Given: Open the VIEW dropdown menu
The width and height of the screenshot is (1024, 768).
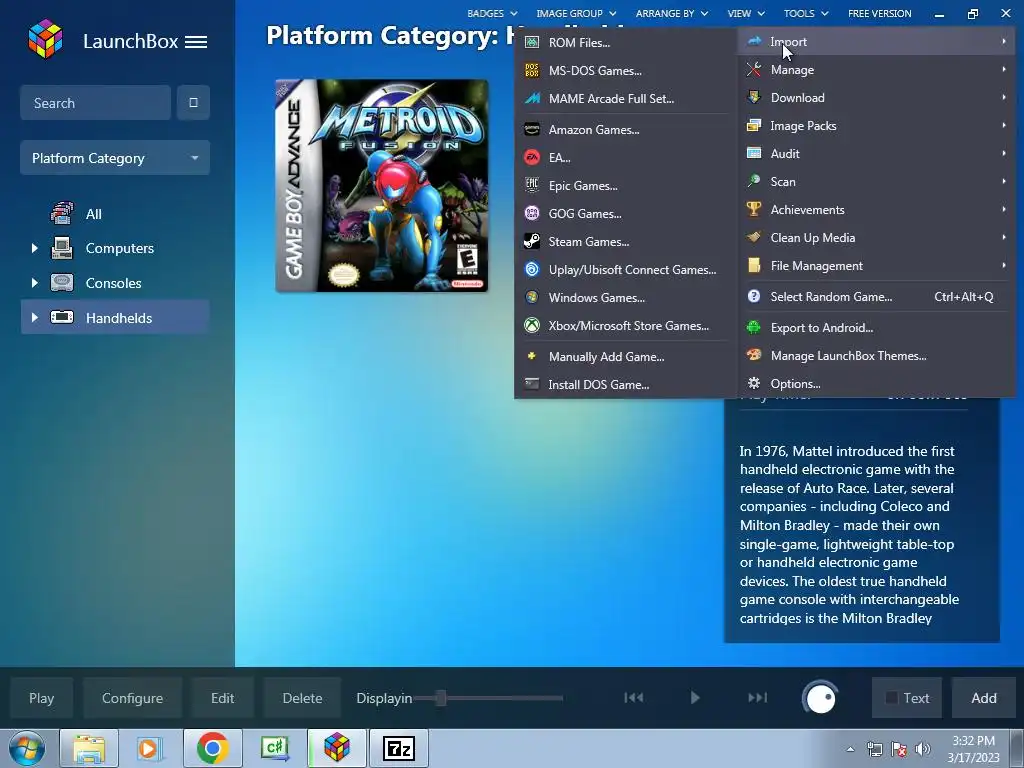Looking at the screenshot, I should 746,13.
